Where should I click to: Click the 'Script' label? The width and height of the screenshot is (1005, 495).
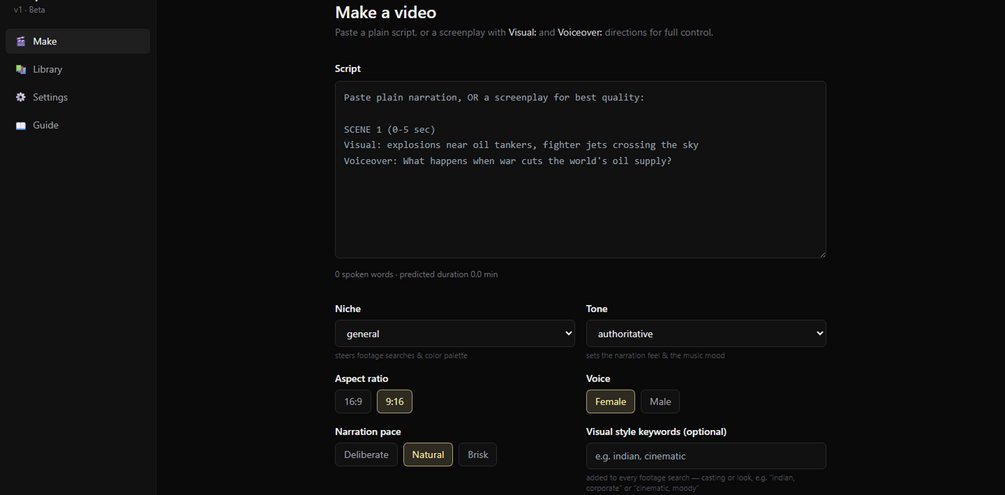coord(347,69)
